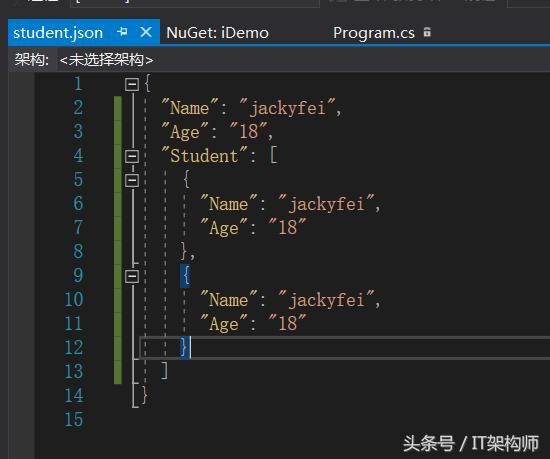Screen dimensions: 550x459
Task: Click the "}," on line 8
Action: [x=188, y=251]
